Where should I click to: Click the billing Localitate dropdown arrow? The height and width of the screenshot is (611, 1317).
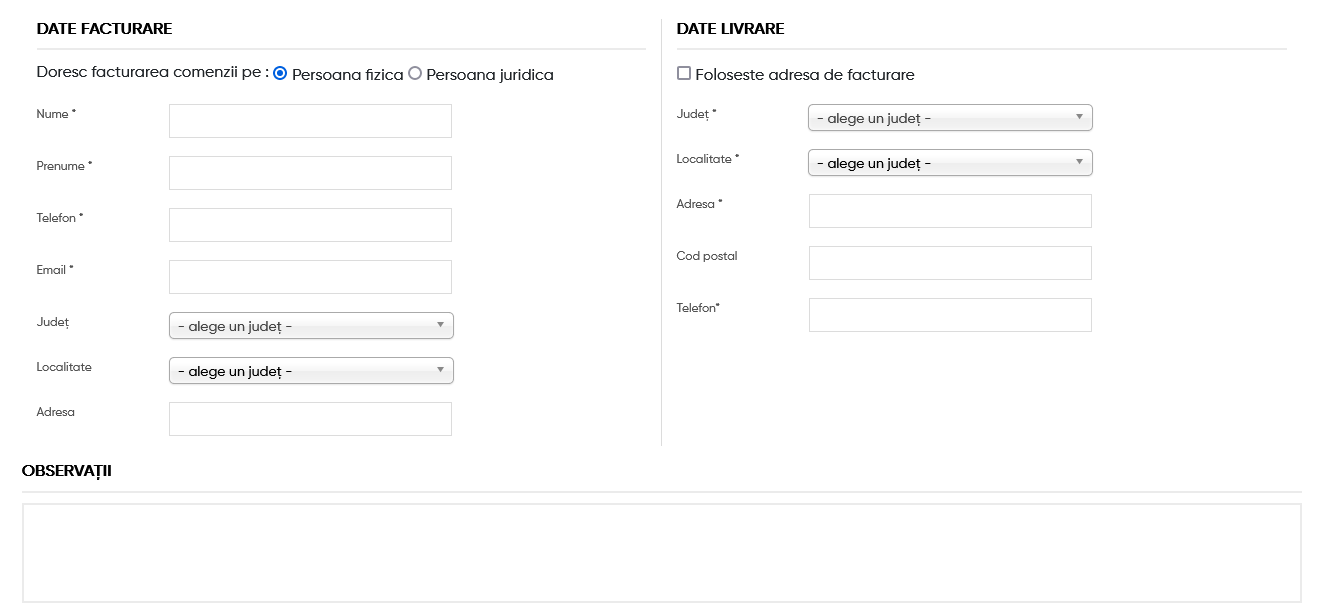(x=440, y=370)
